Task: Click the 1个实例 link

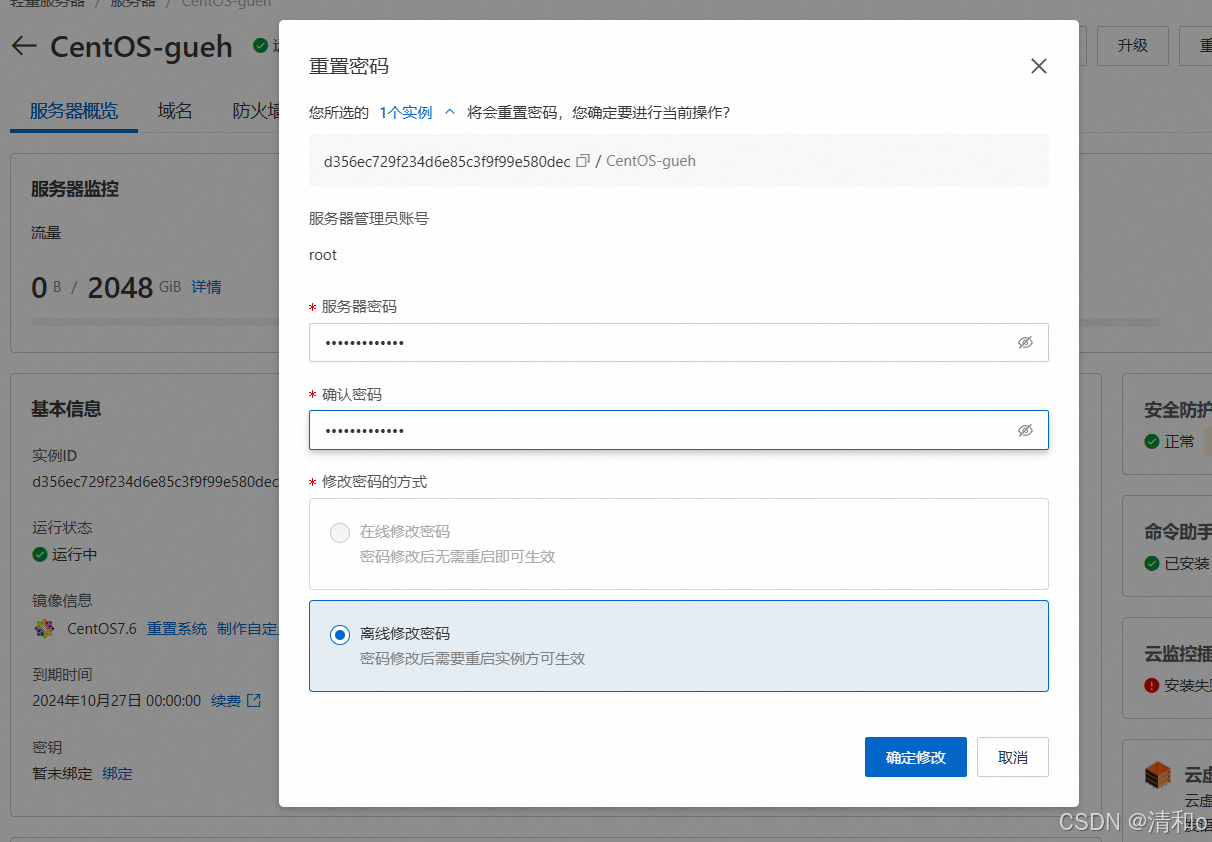Action: click(406, 112)
